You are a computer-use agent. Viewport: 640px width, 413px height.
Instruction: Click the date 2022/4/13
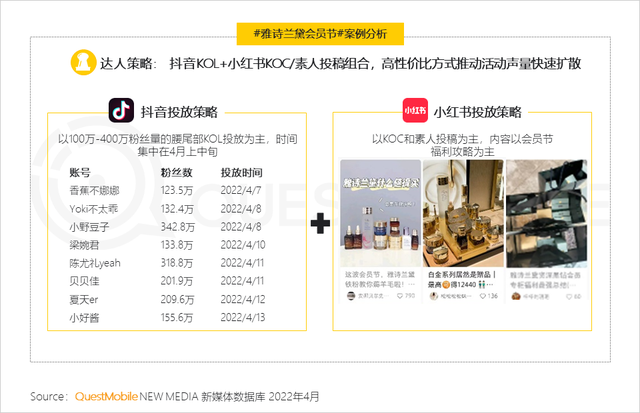[x=243, y=318]
